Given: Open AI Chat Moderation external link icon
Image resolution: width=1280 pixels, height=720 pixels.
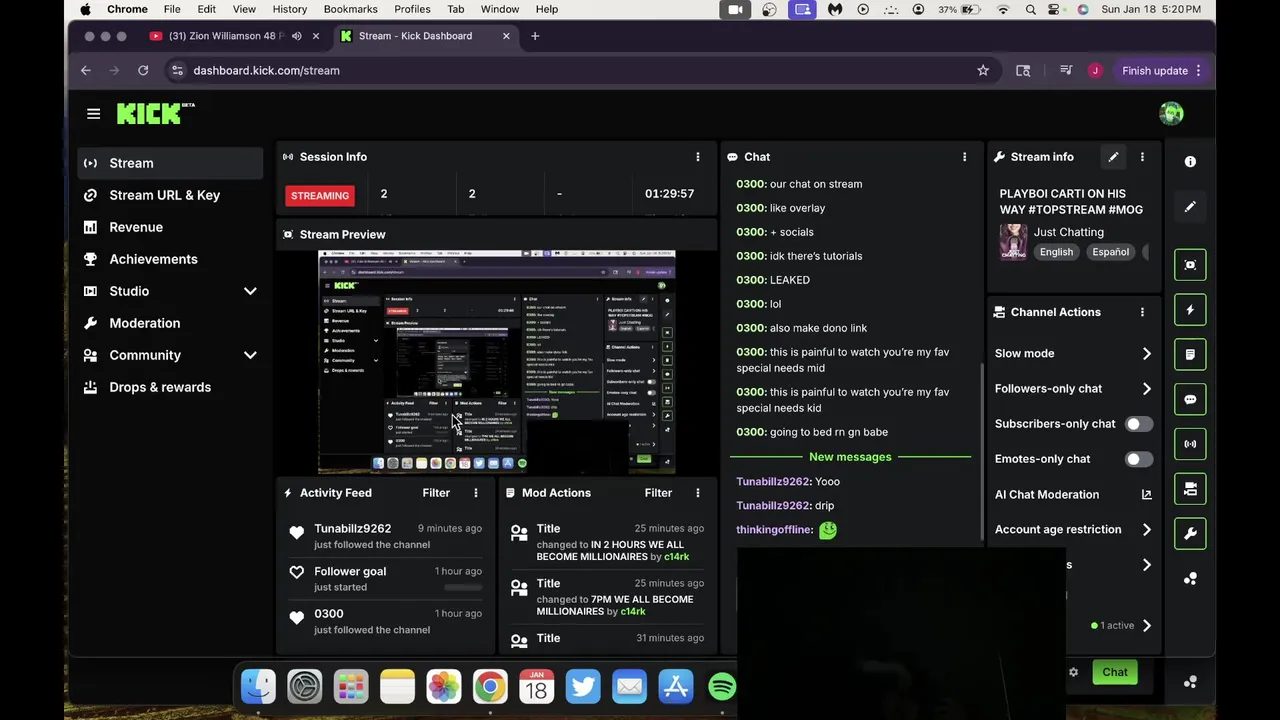Looking at the screenshot, I should pyautogui.click(x=1146, y=494).
